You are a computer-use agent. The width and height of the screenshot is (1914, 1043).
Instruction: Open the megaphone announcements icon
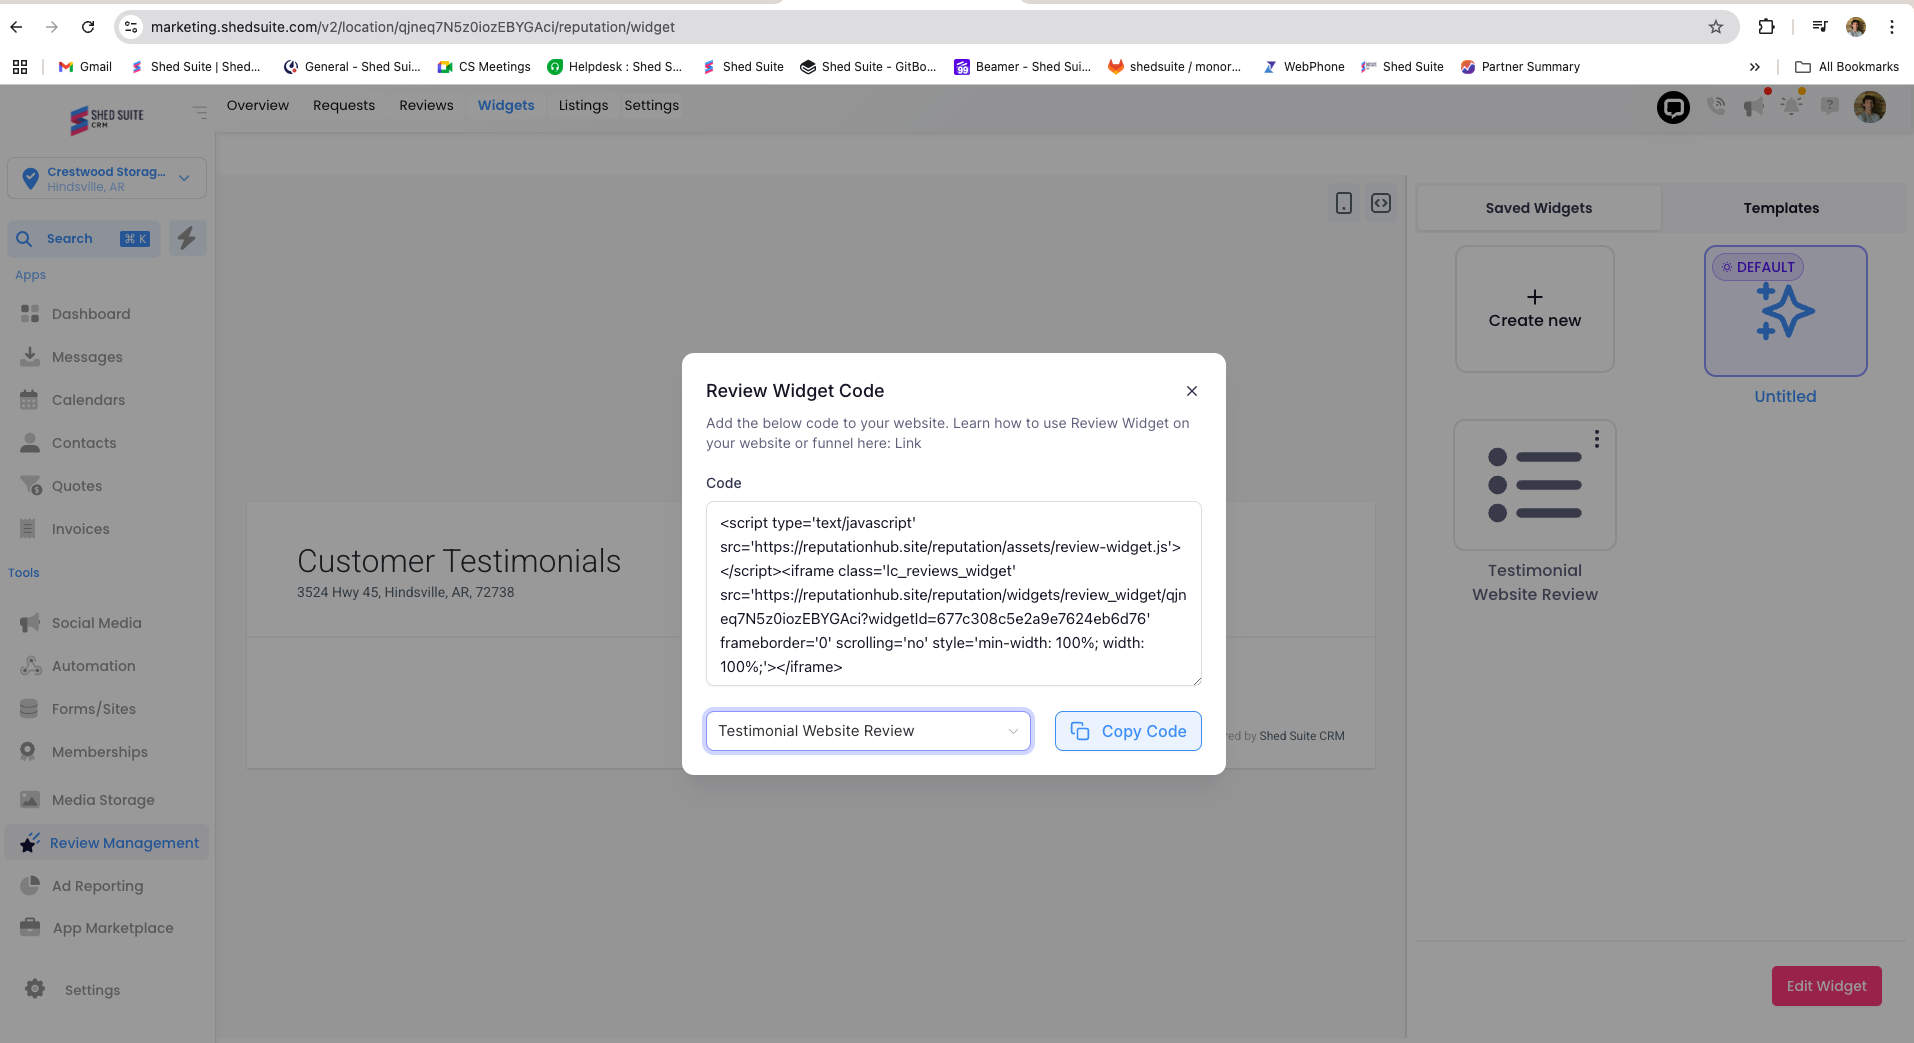1754,106
